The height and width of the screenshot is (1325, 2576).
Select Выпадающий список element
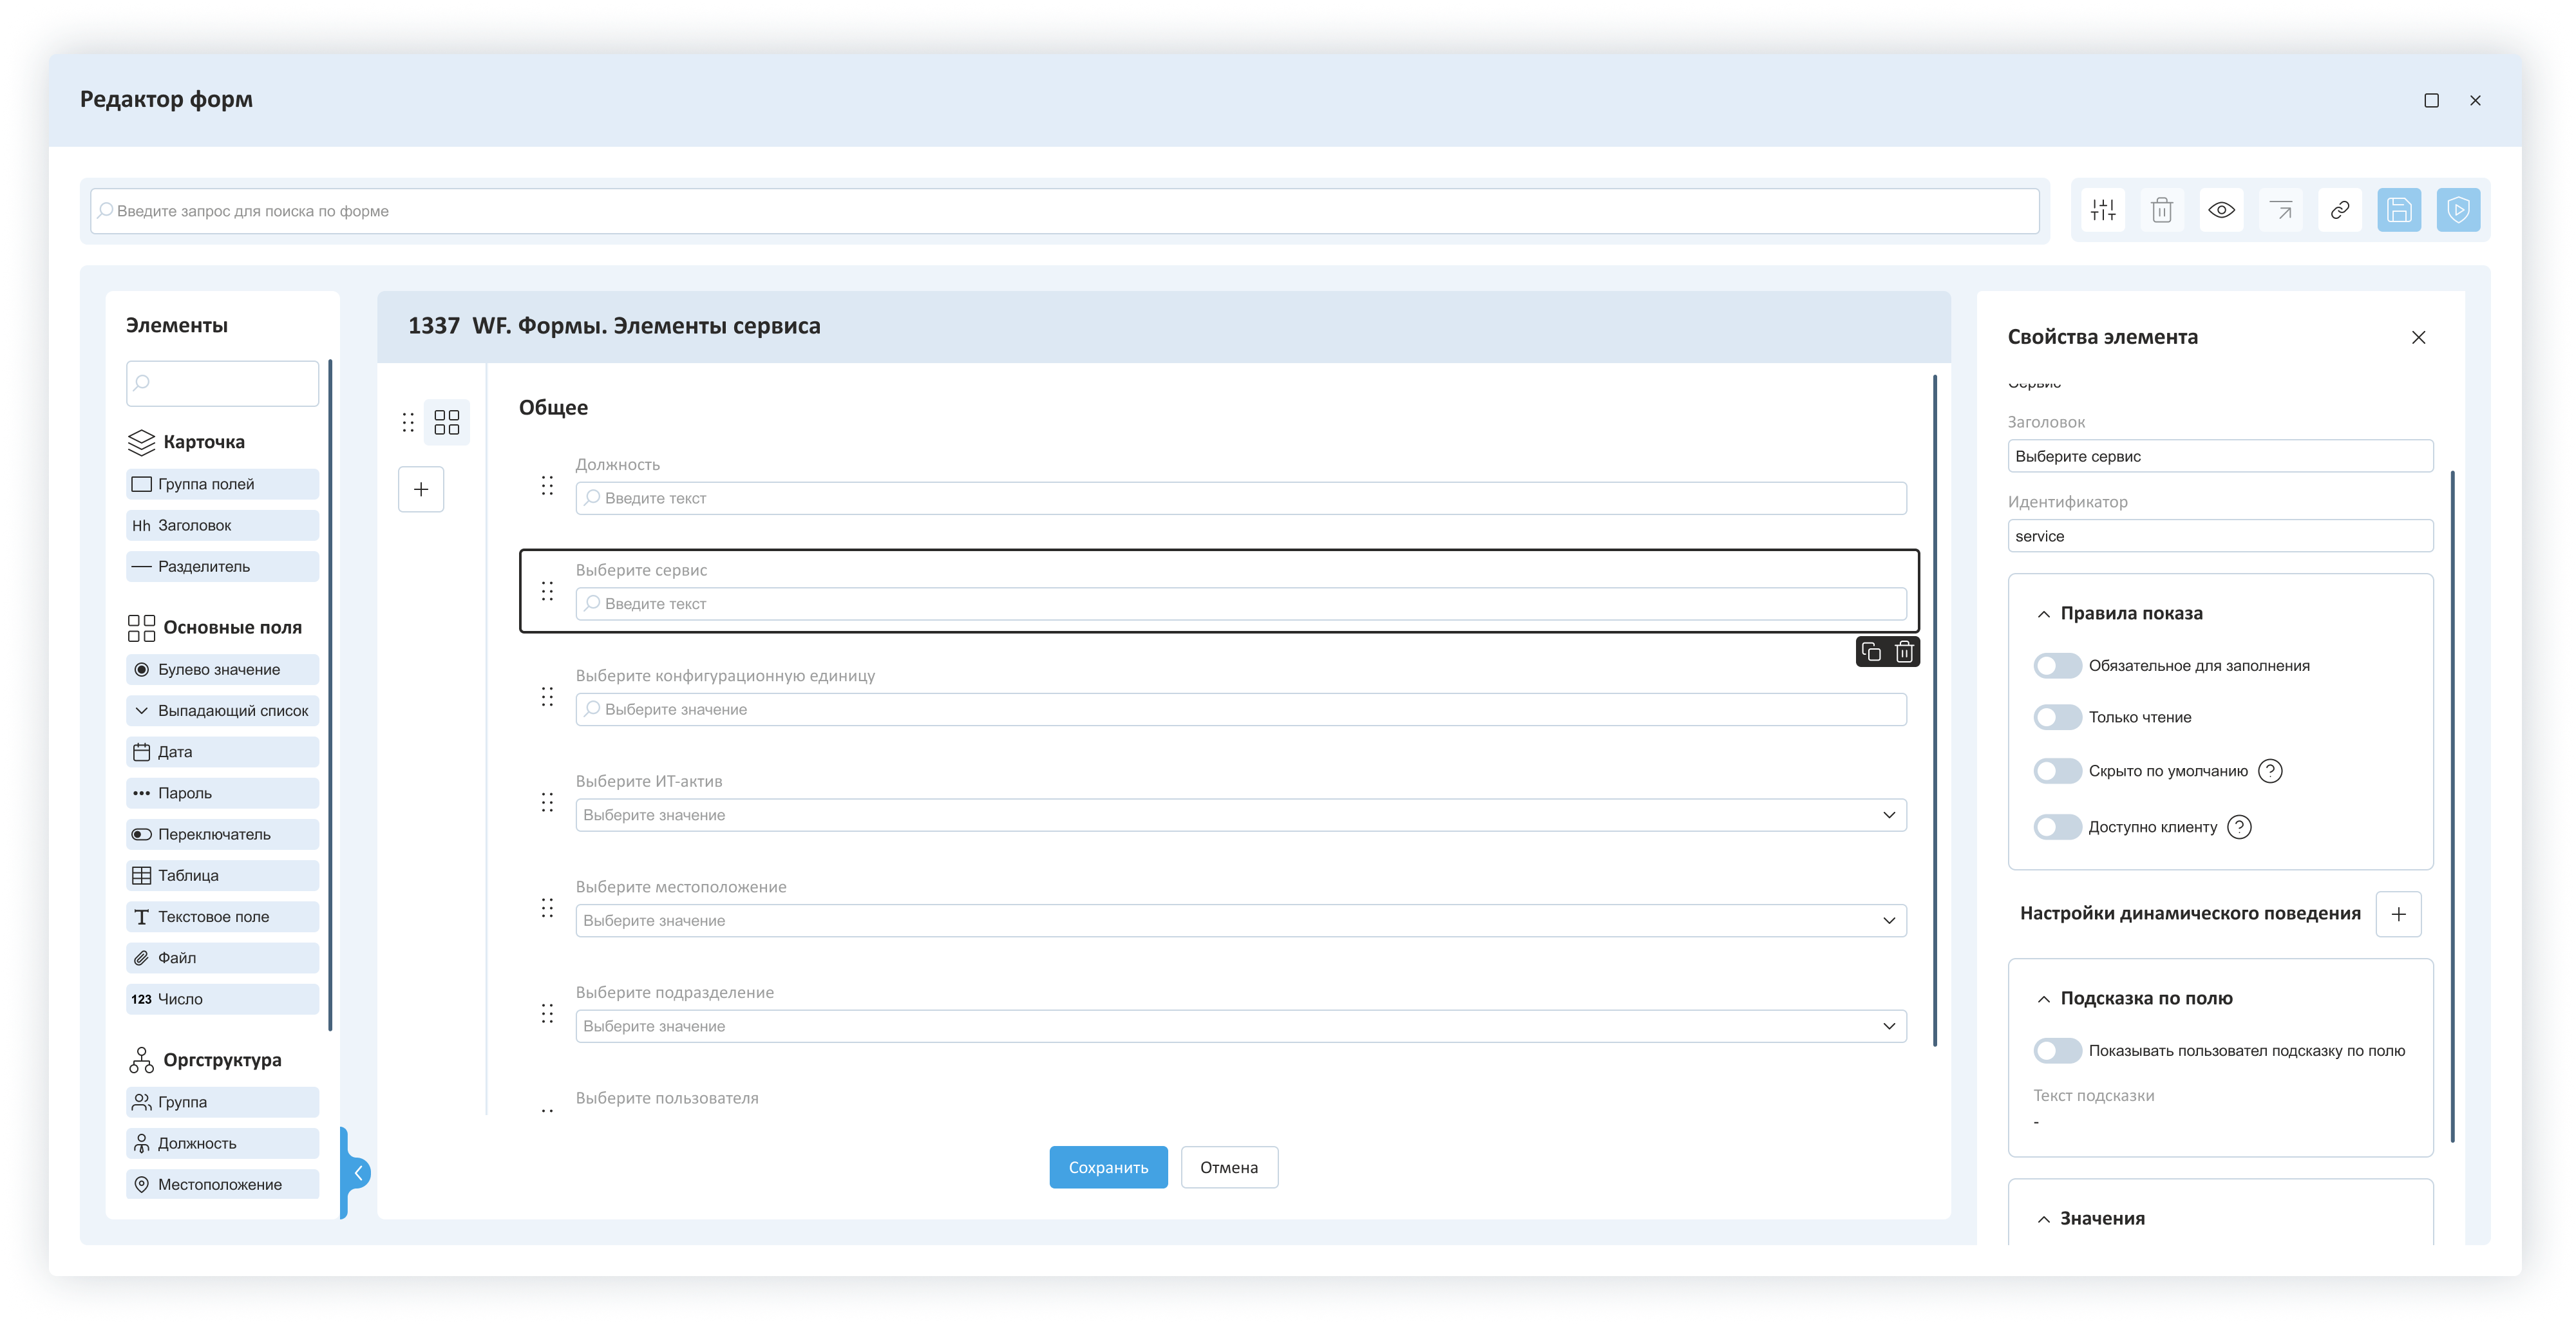pos(223,711)
